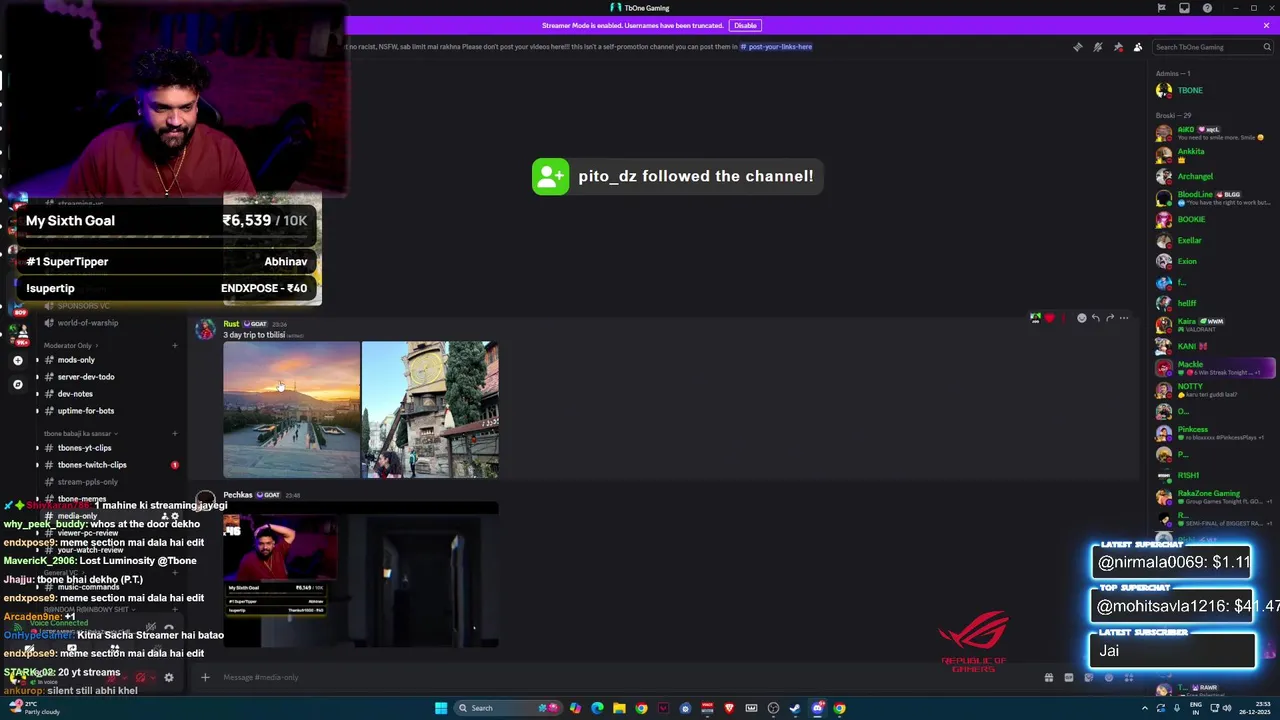Select the uptime-for-bots channel
This screenshot has height=720, width=1280.
tap(86, 411)
